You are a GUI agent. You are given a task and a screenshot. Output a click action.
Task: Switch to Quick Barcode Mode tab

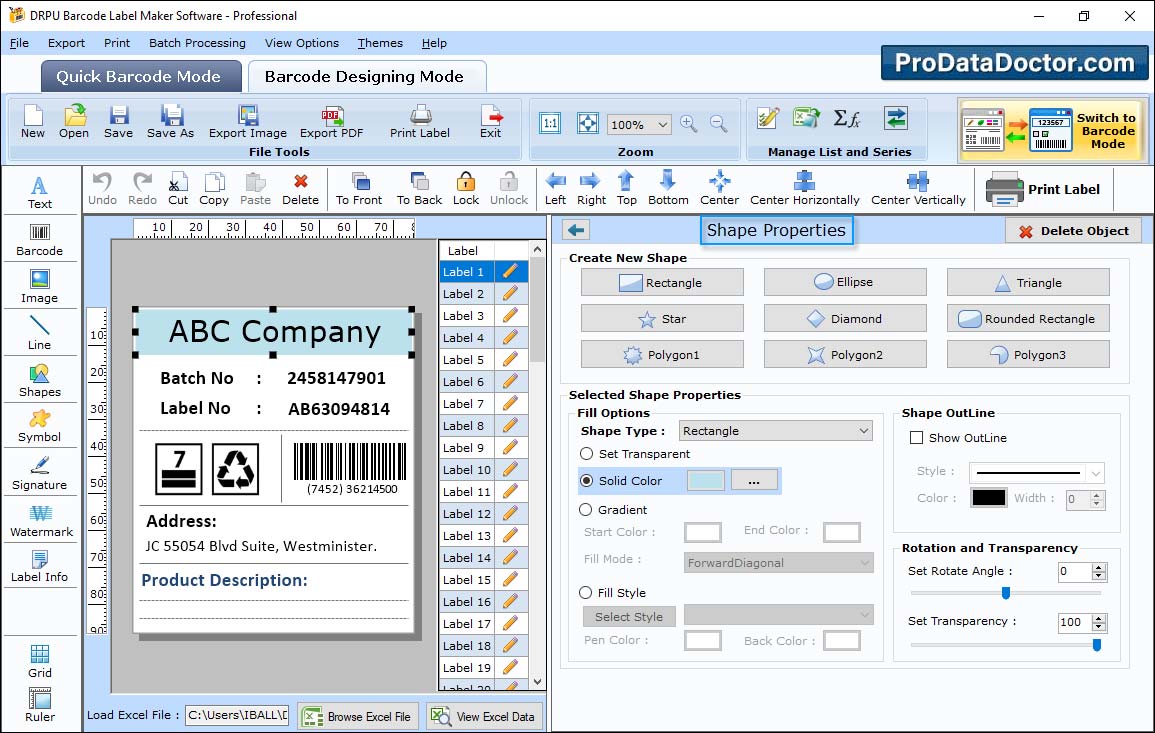139,77
